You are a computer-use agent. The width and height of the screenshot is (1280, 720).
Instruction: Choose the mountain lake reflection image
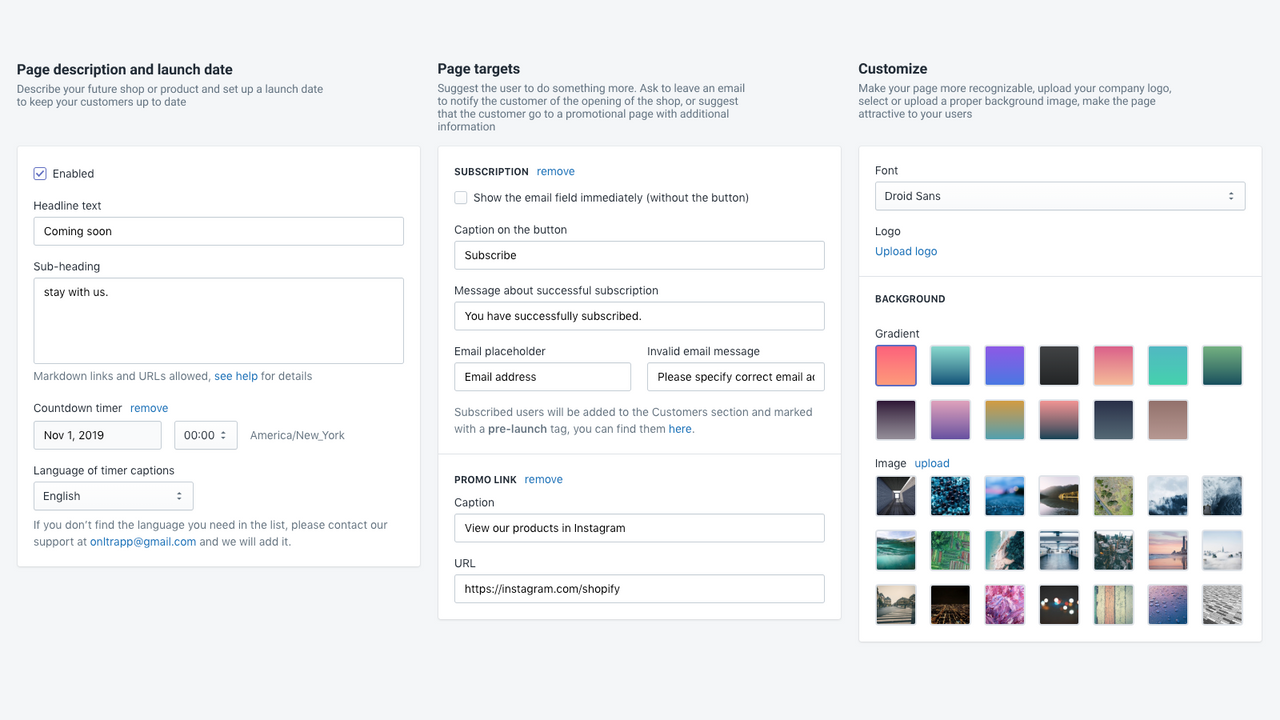(1059, 496)
